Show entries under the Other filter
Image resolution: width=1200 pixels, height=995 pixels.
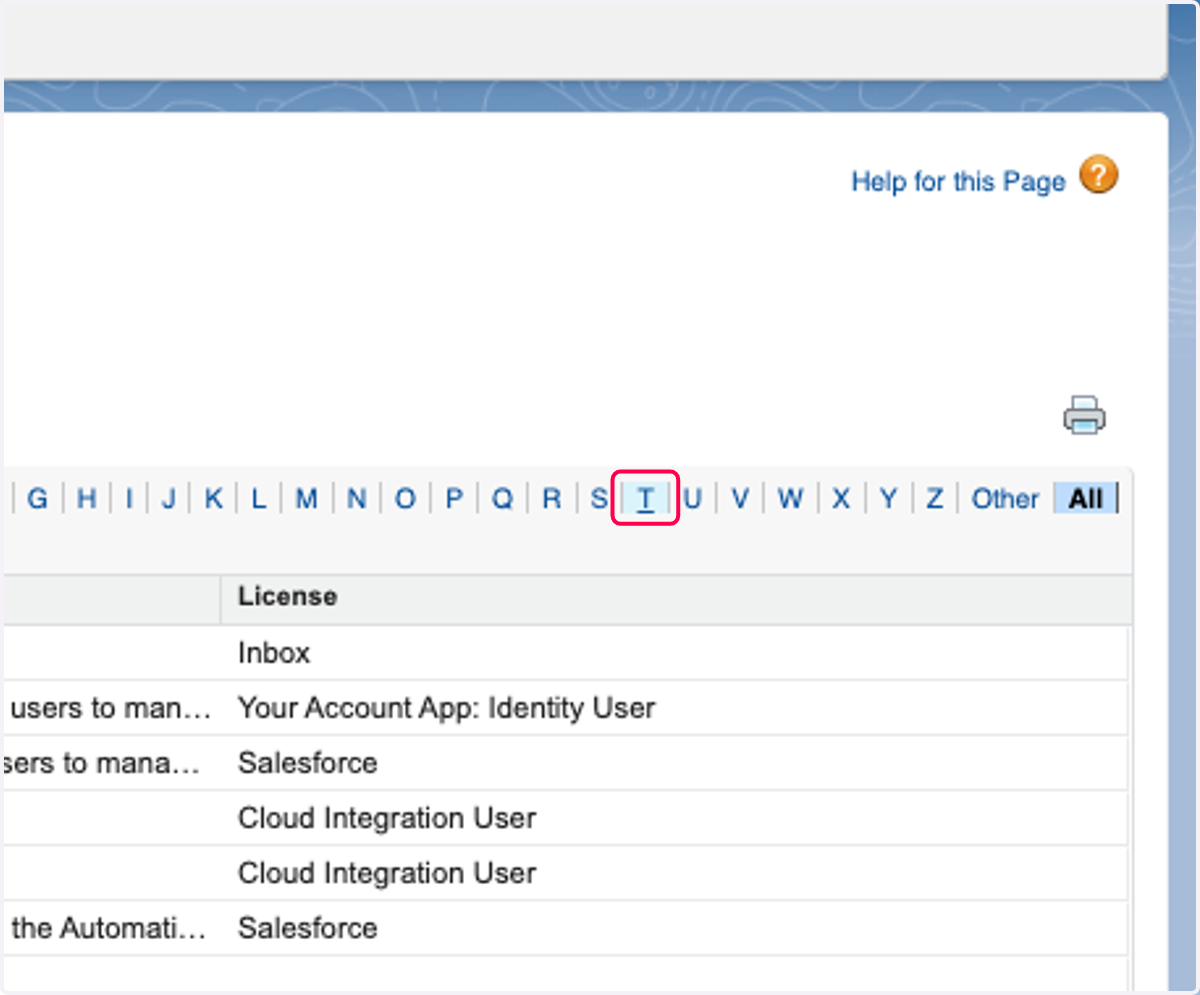pos(1005,498)
